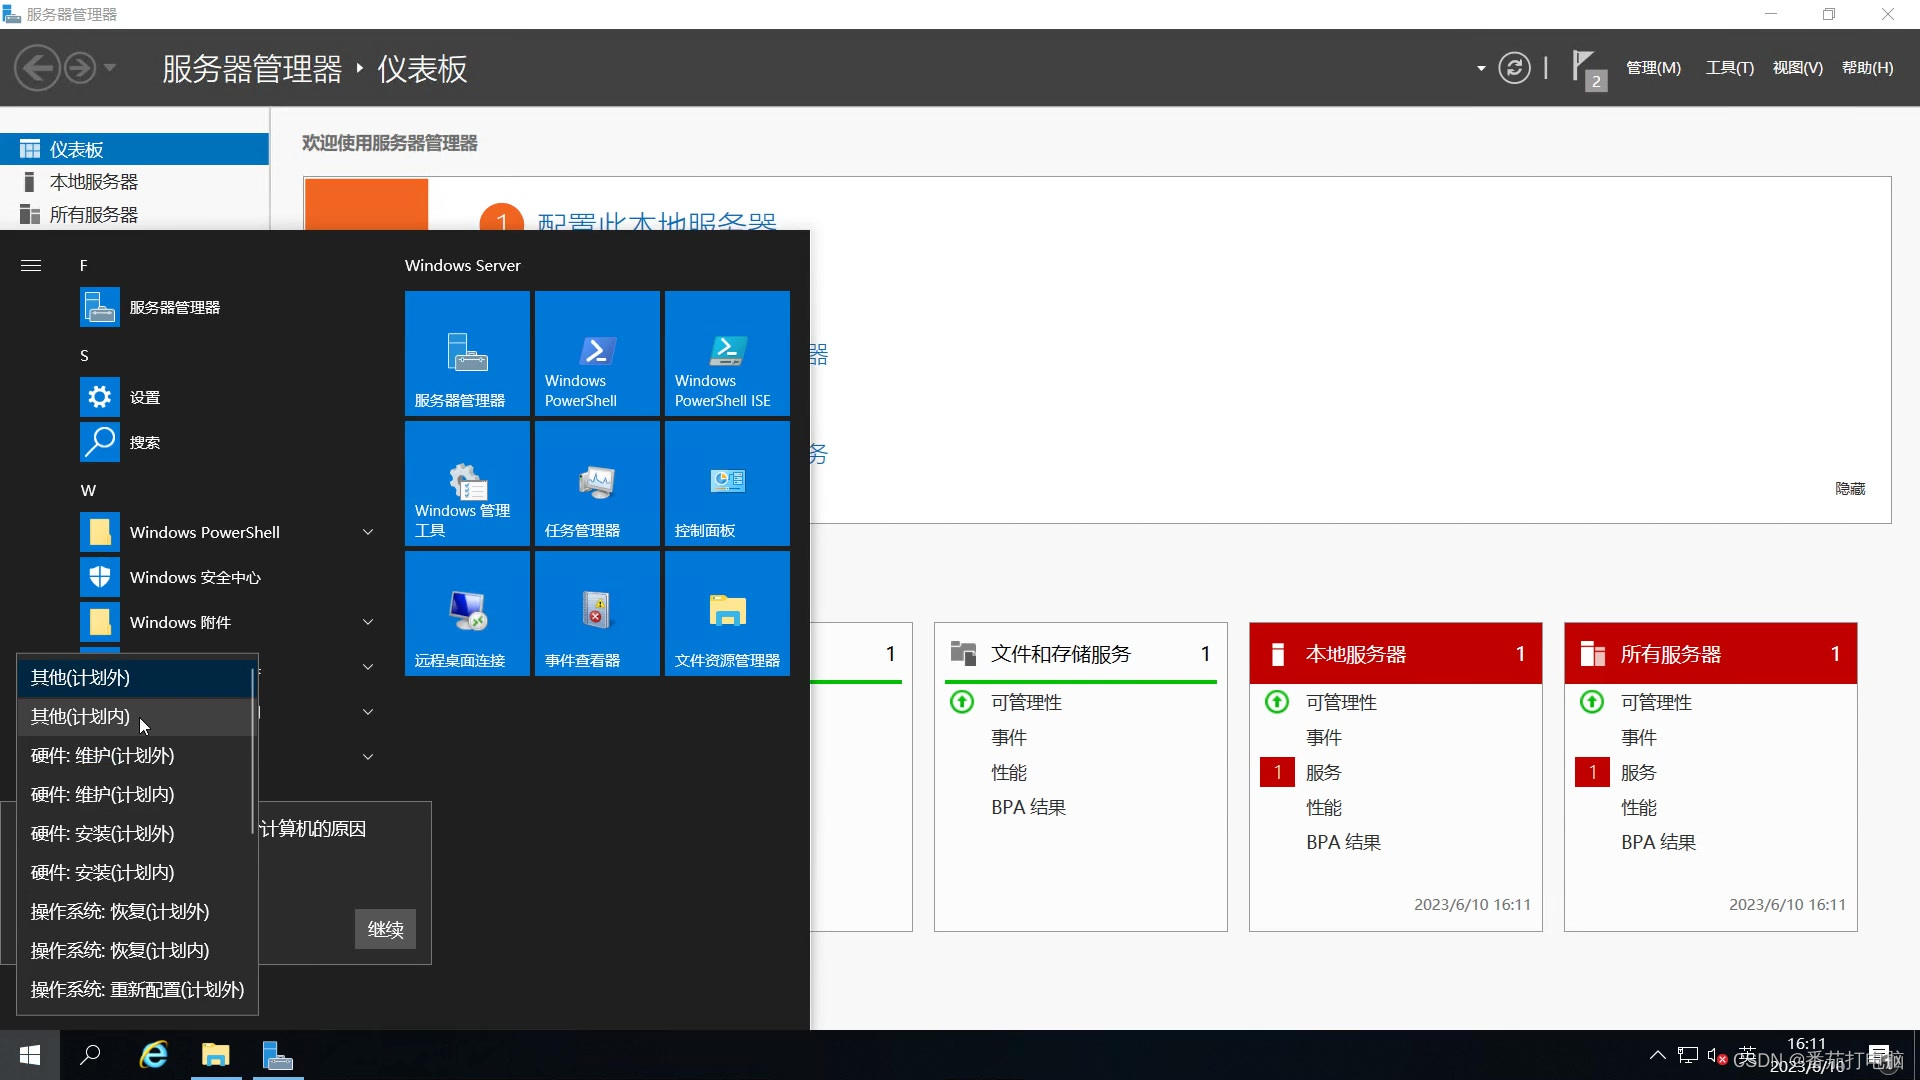Click the input method 英 indicator
Screen dimensions: 1920x1080
click(x=1747, y=1055)
